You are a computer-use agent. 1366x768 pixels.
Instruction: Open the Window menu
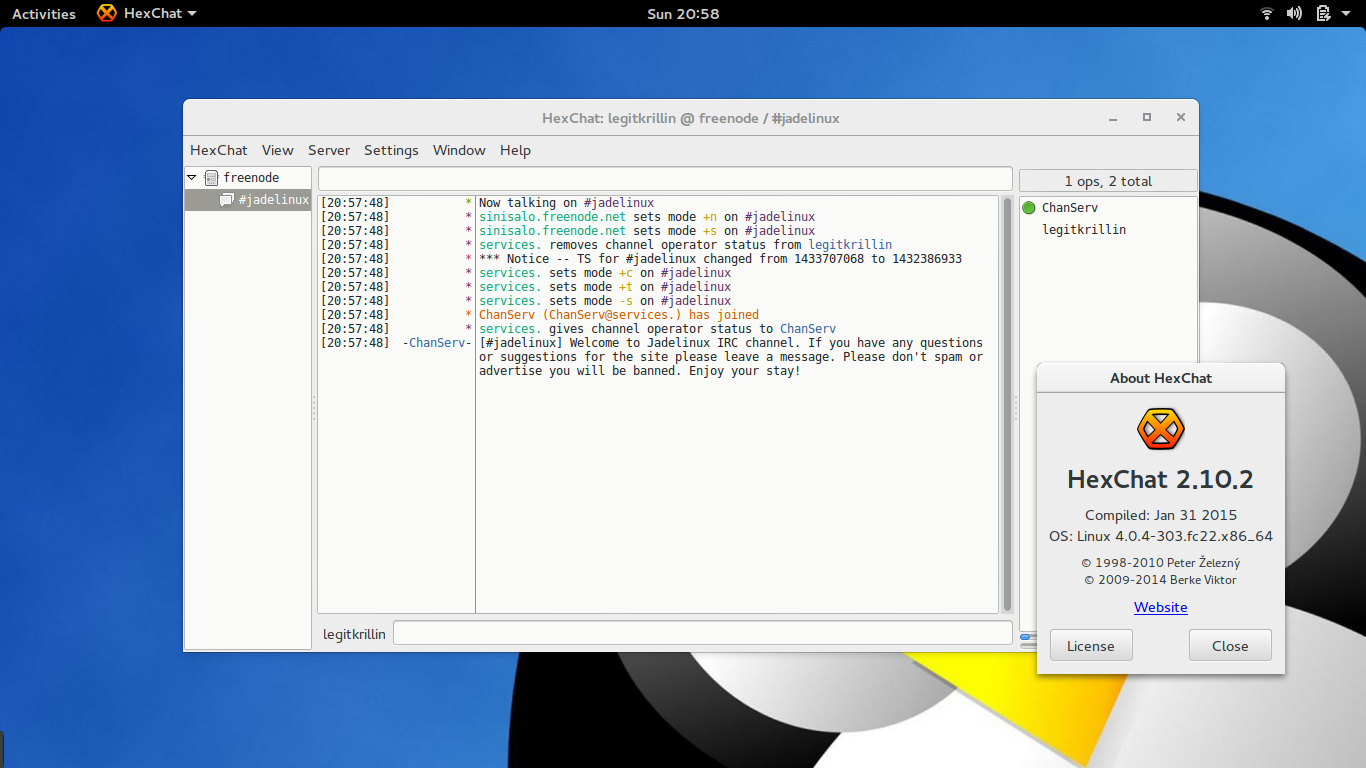click(x=459, y=150)
